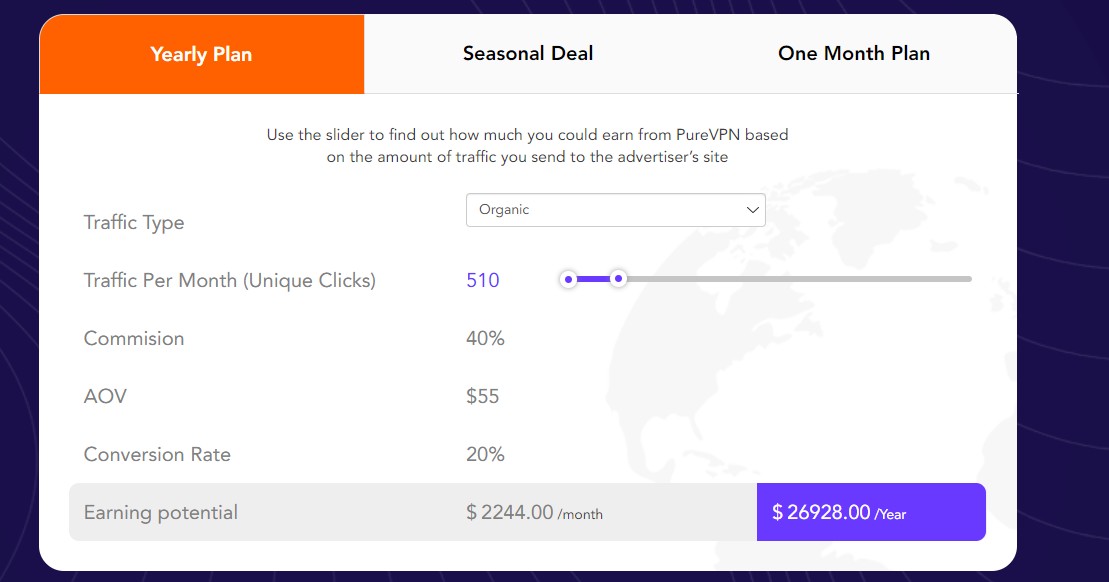
Task: Click the purple $26928.00 per year box
Action: coord(871,512)
